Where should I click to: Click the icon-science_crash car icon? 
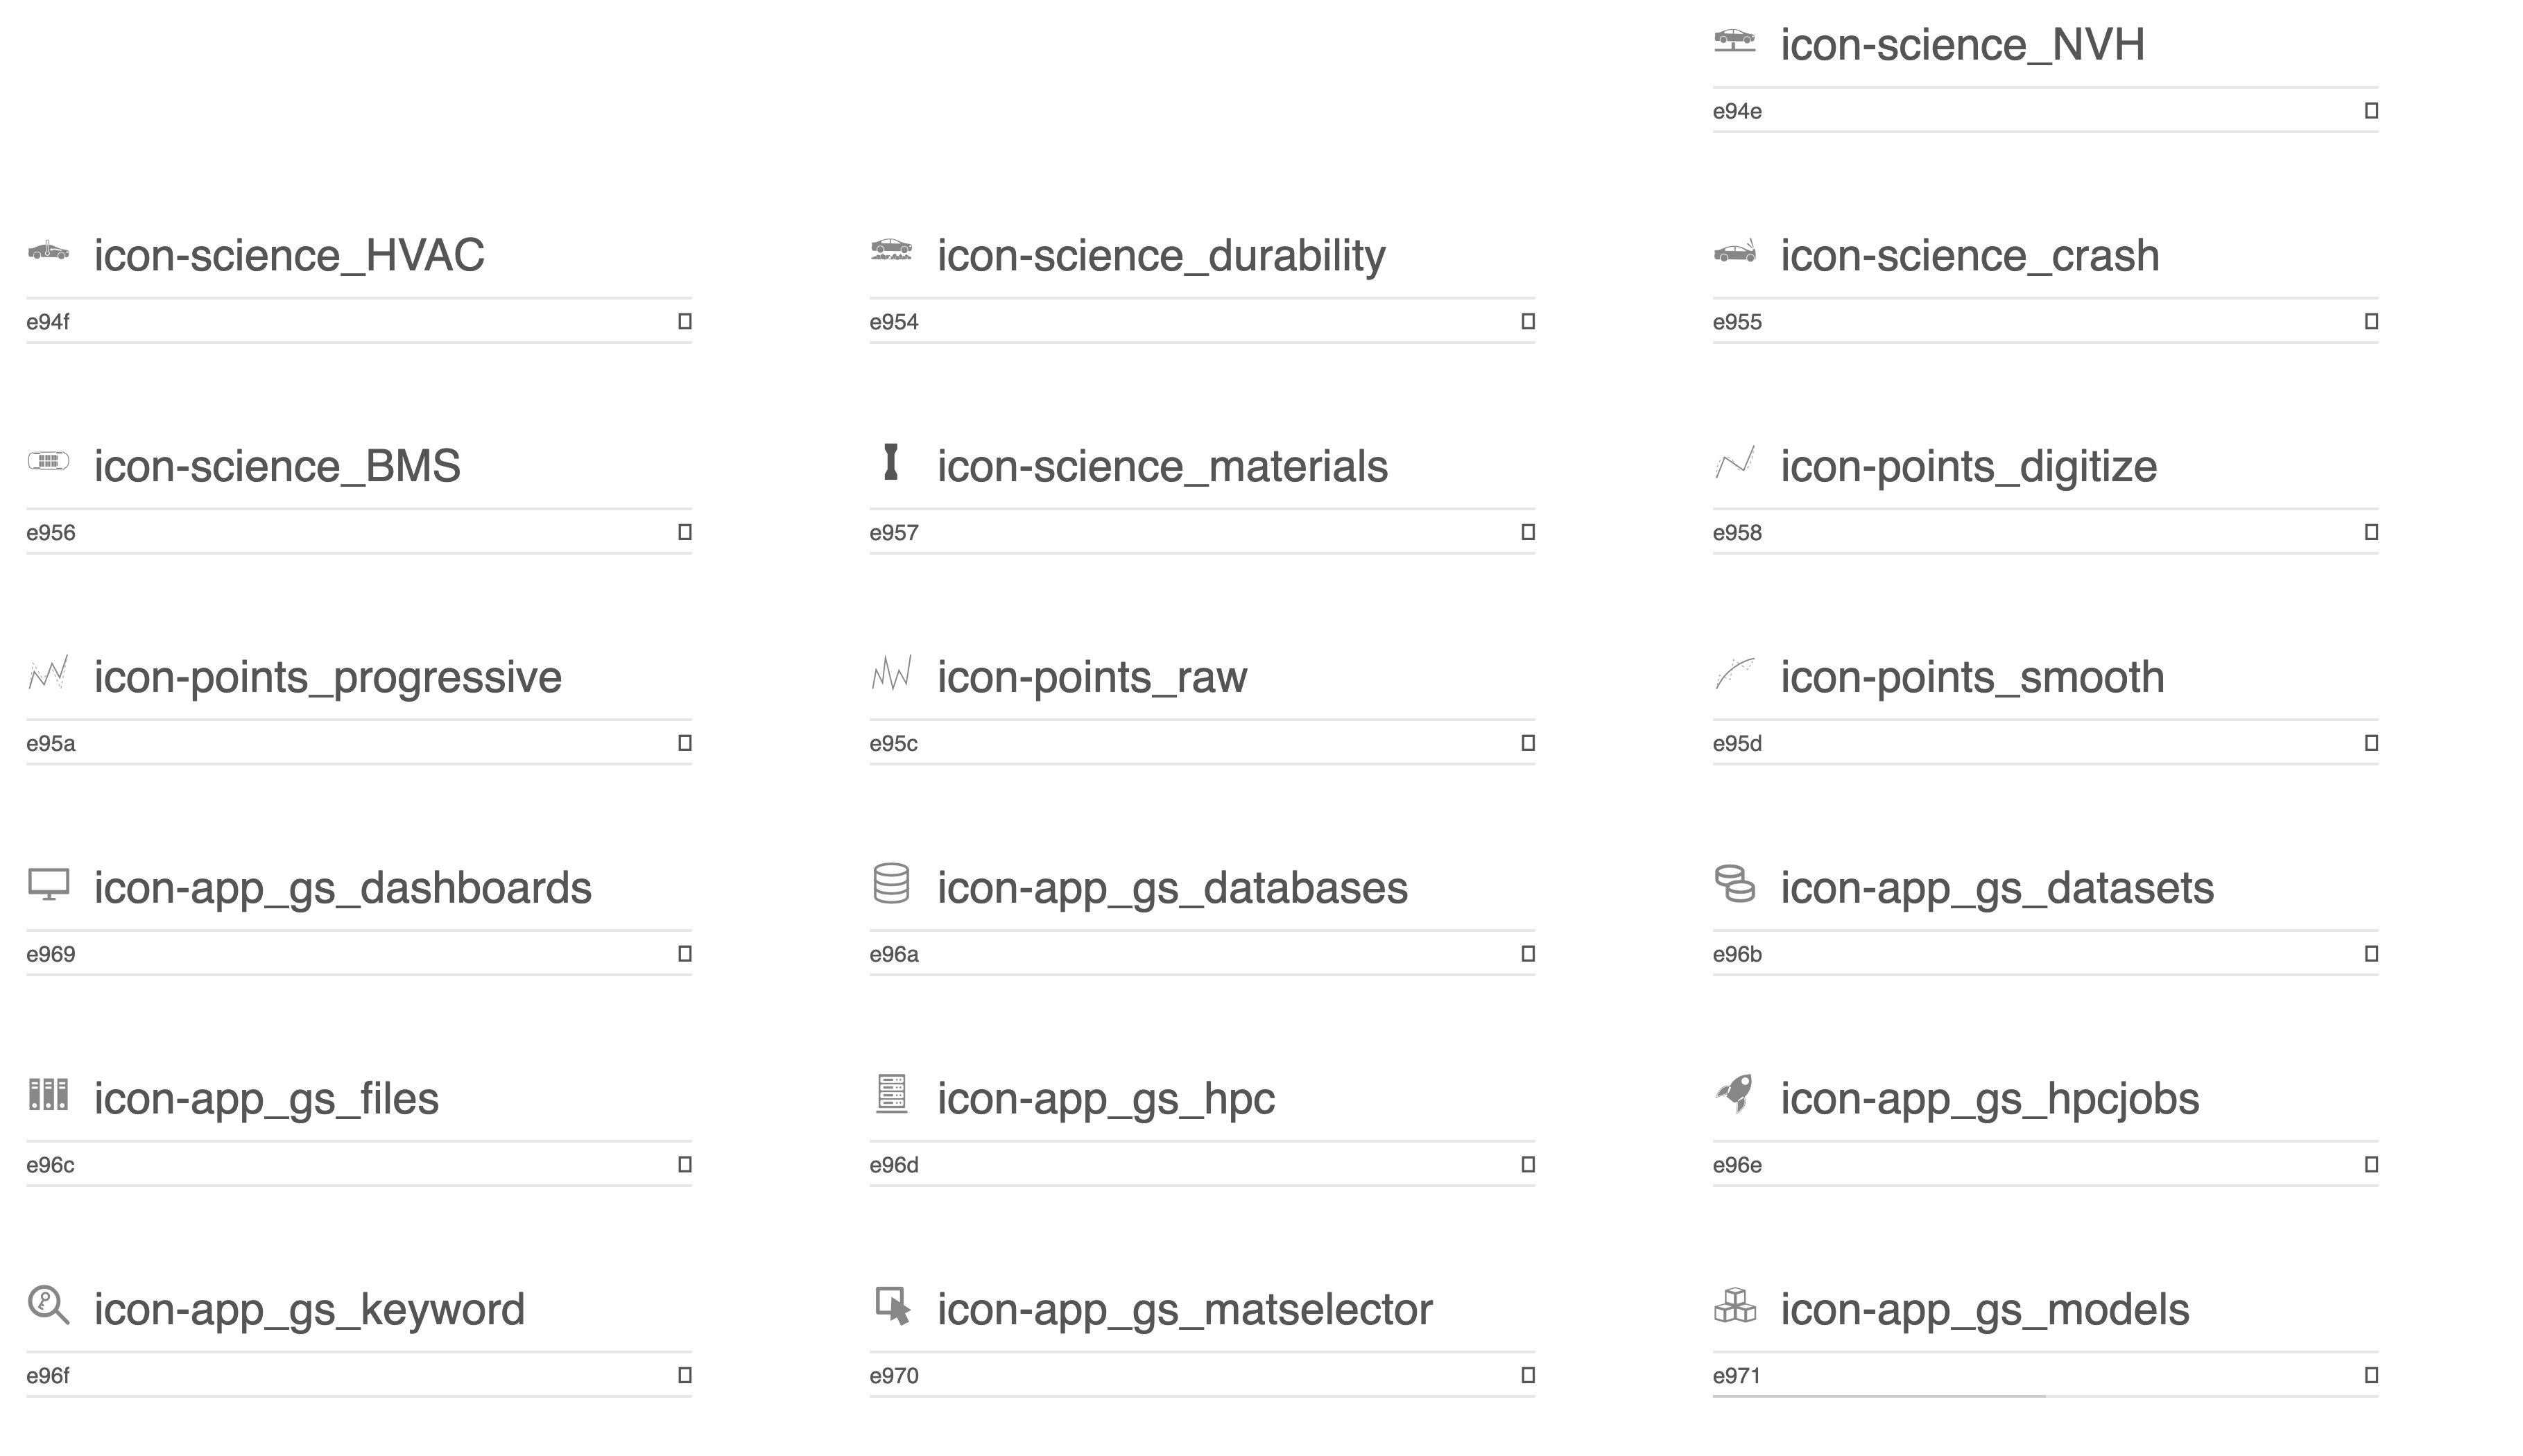[1734, 250]
